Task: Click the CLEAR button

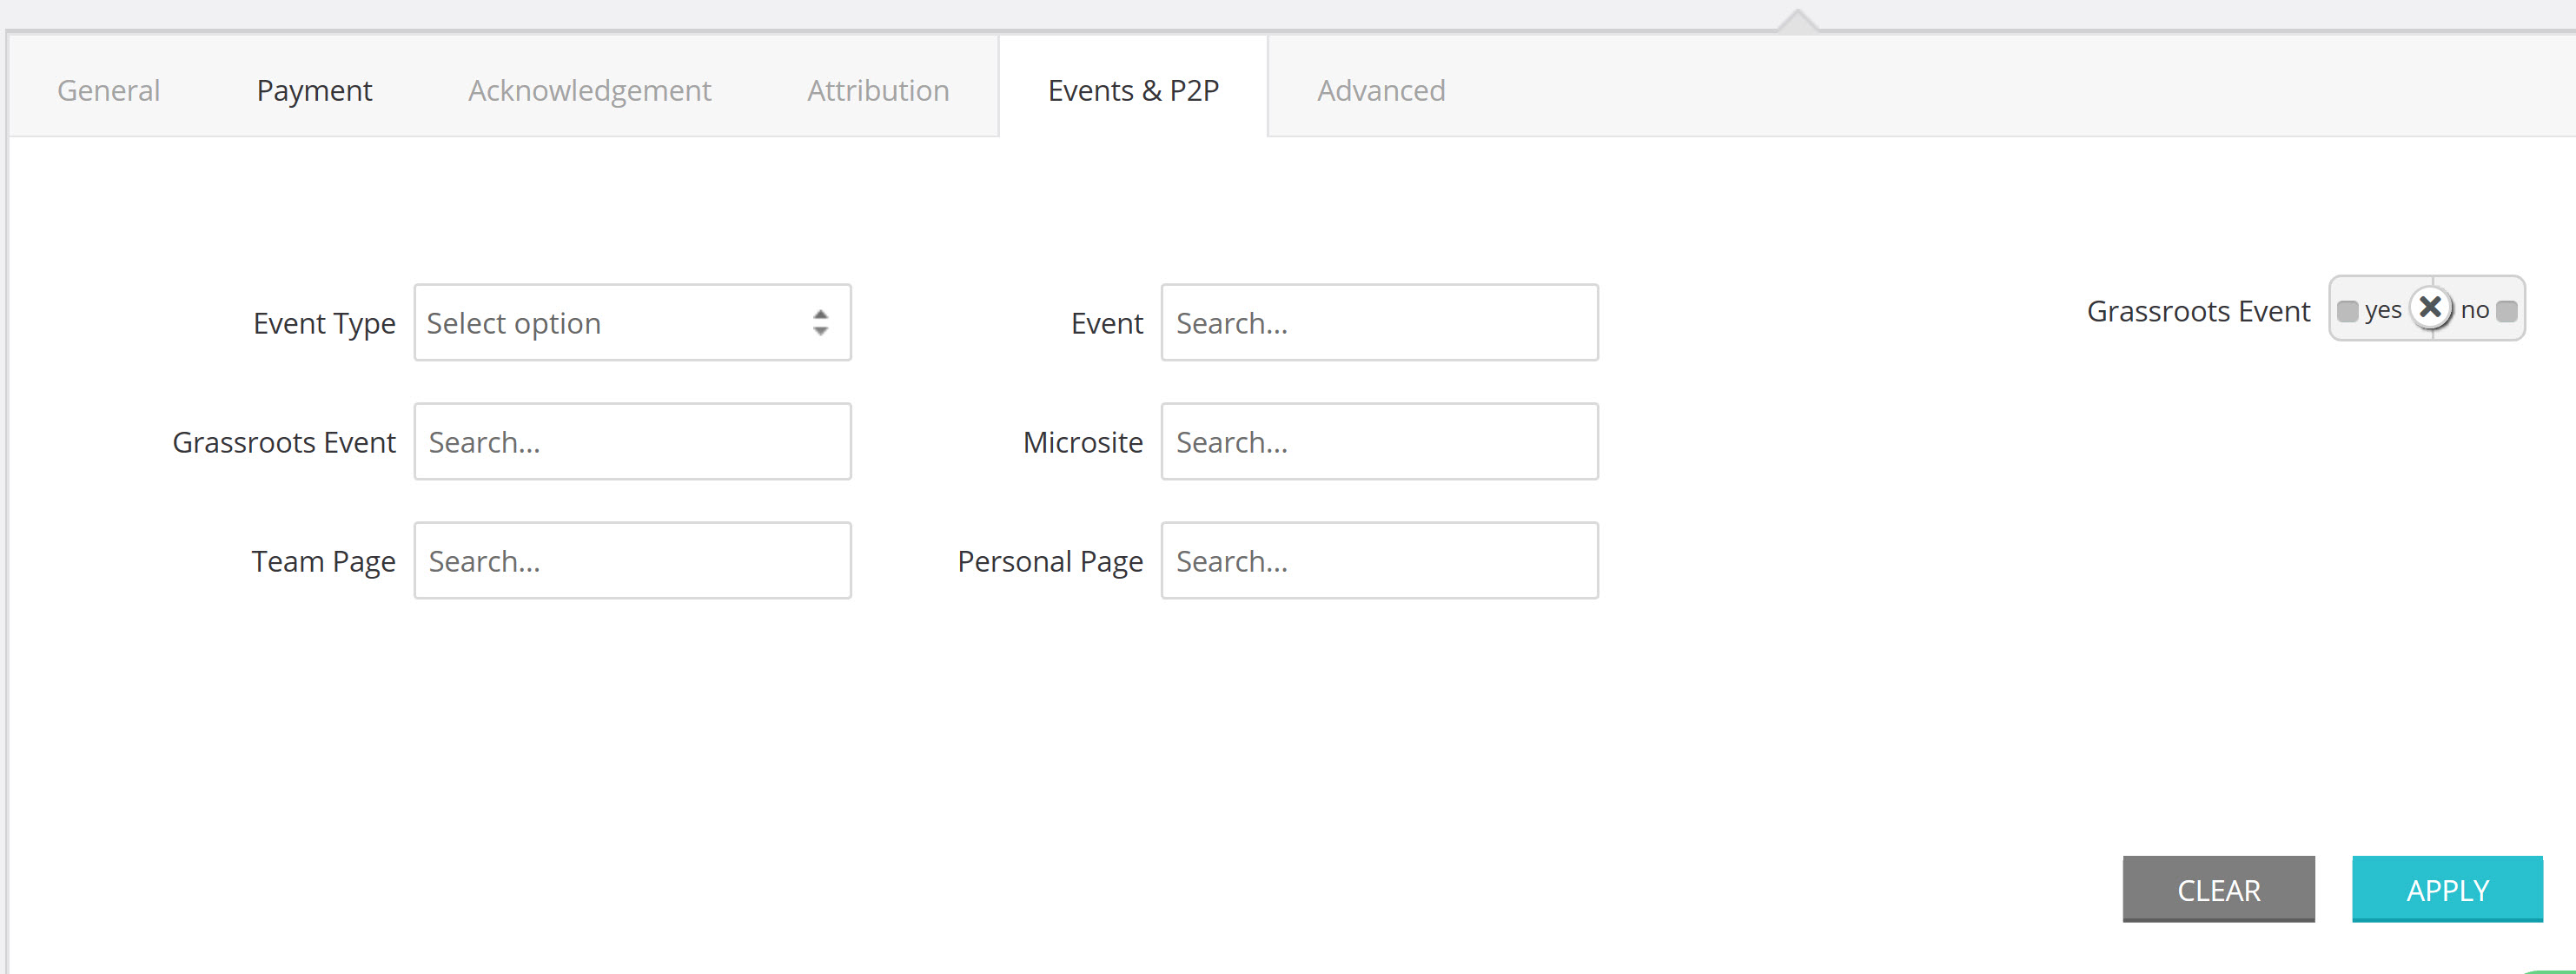Action: 2218,889
